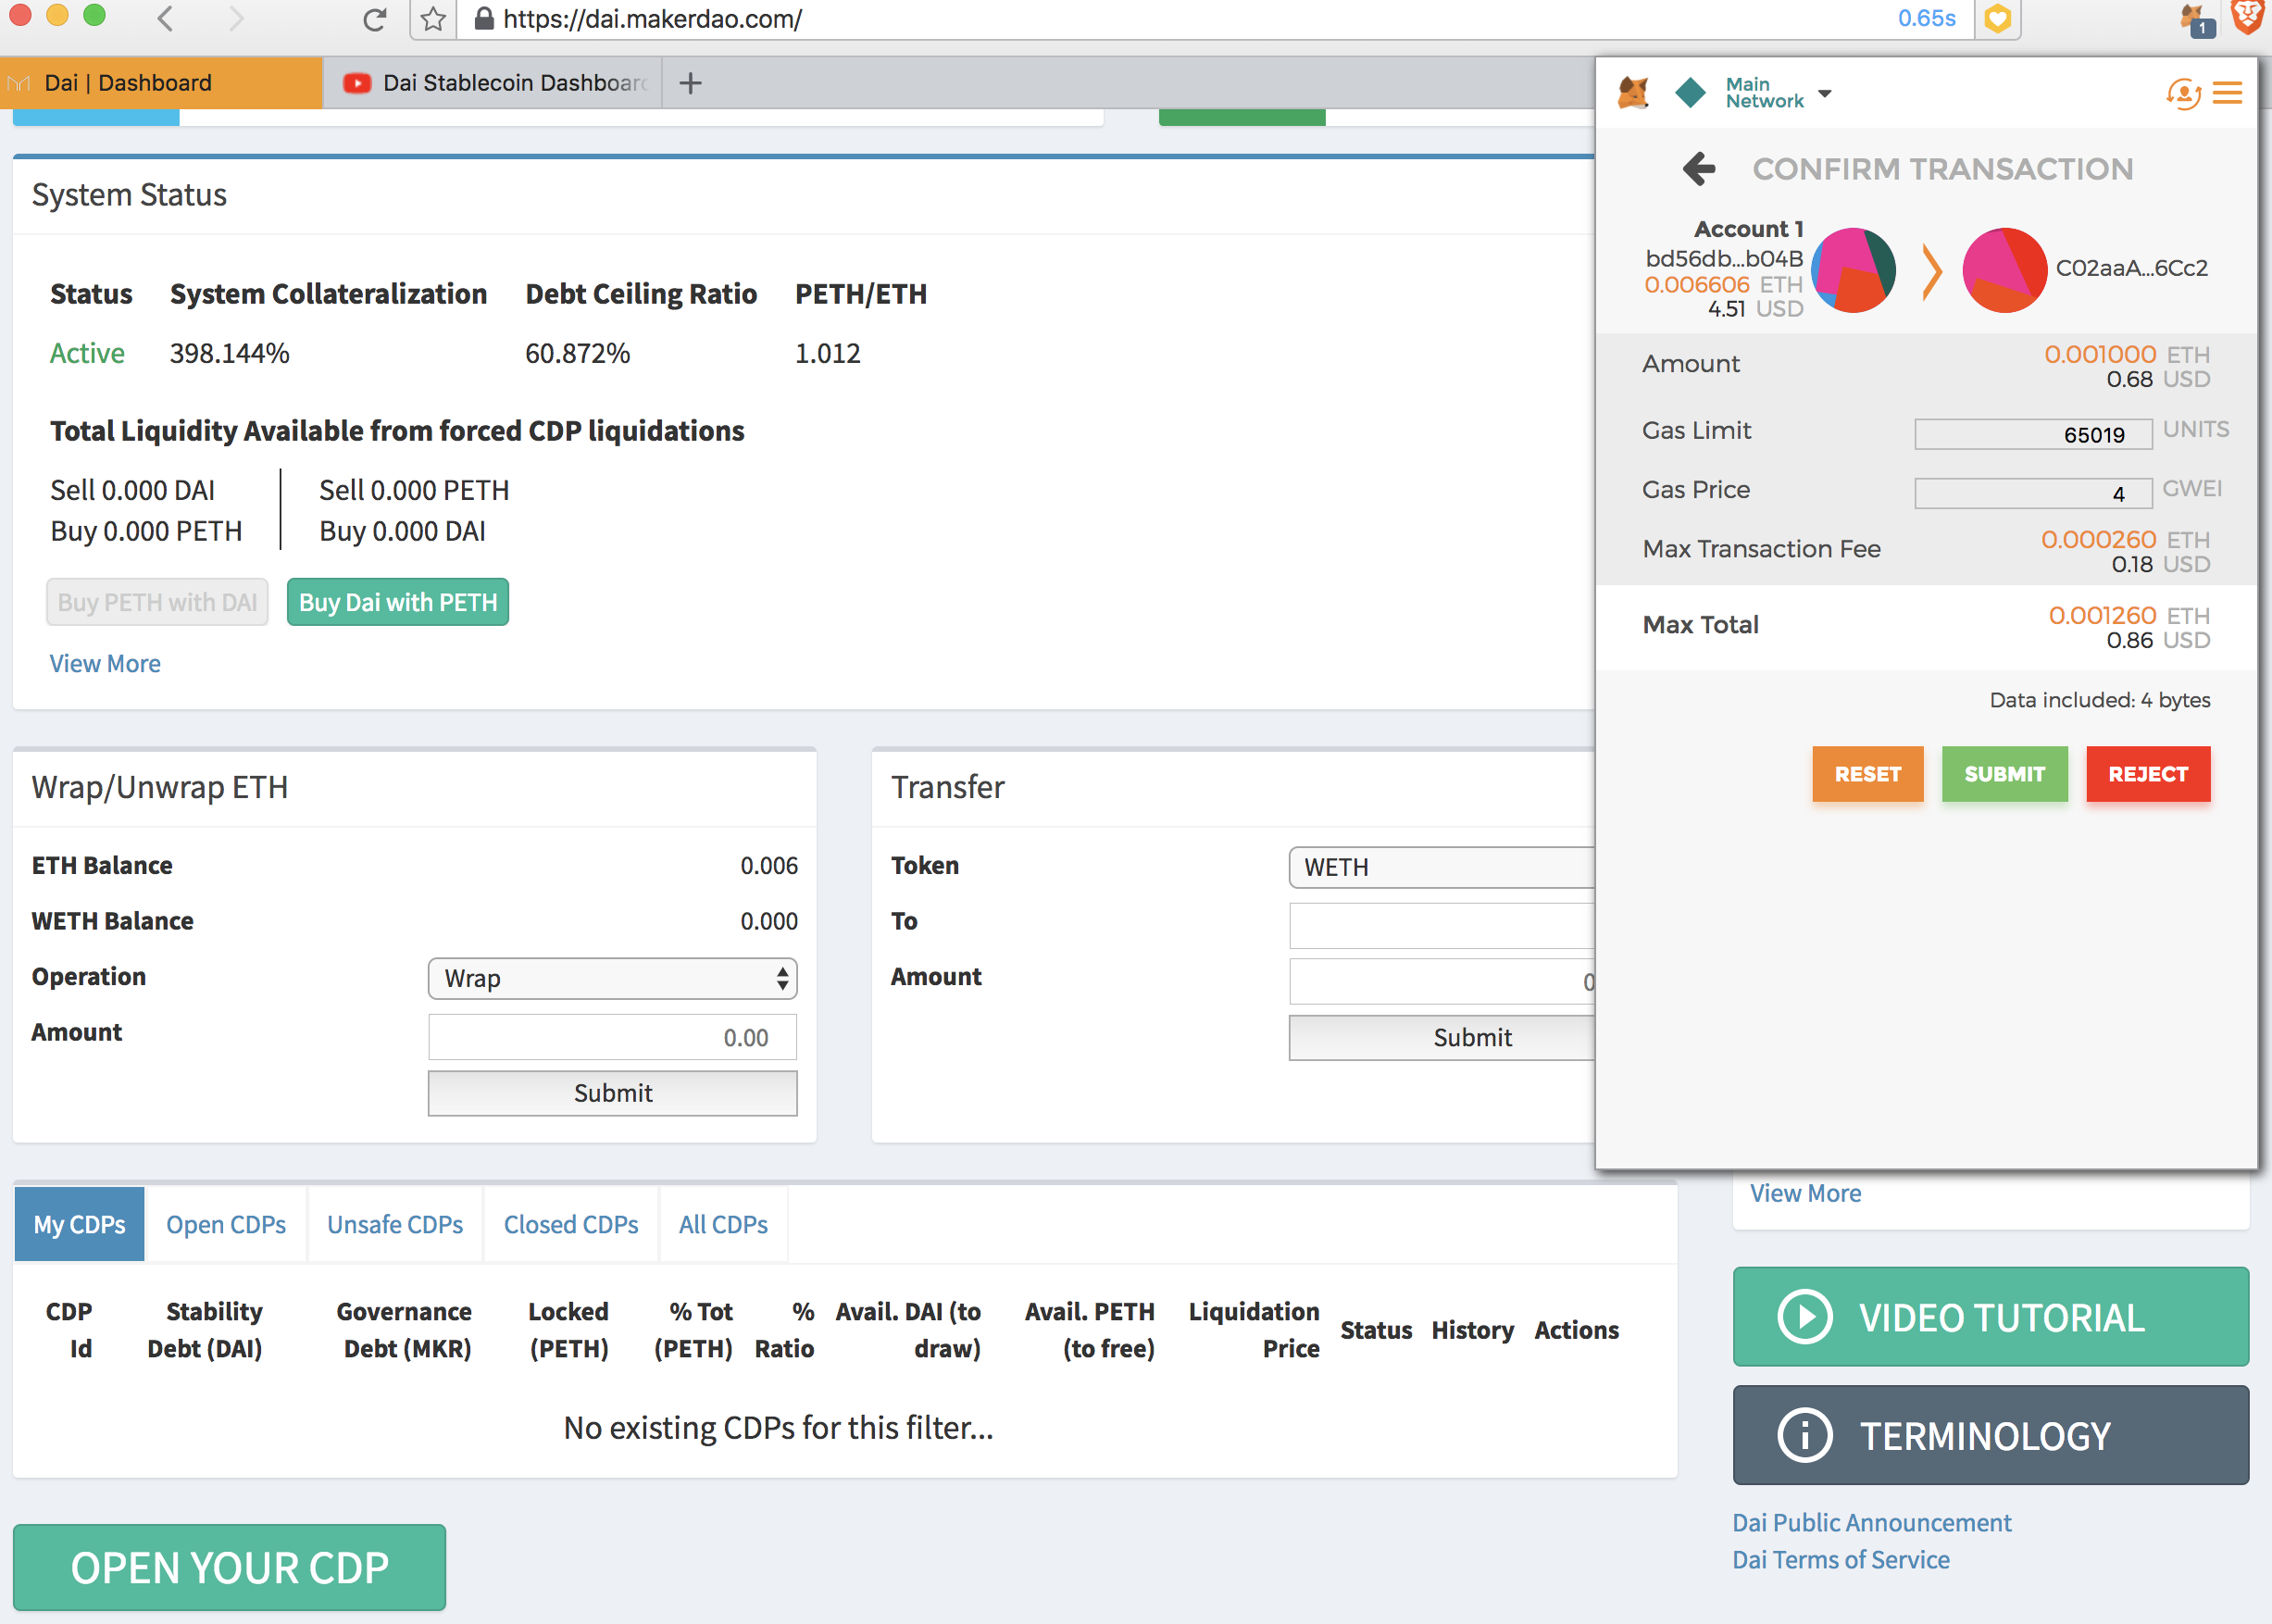
Task: Click the browser forward arrow
Action: [x=236, y=19]
